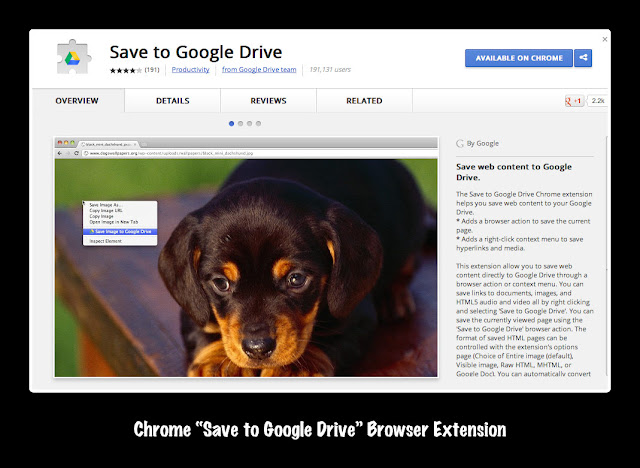Select the fourth screenshot carousel dot
Image resolution: width=640 pixels, height=468 pixels.
[258, 124]
